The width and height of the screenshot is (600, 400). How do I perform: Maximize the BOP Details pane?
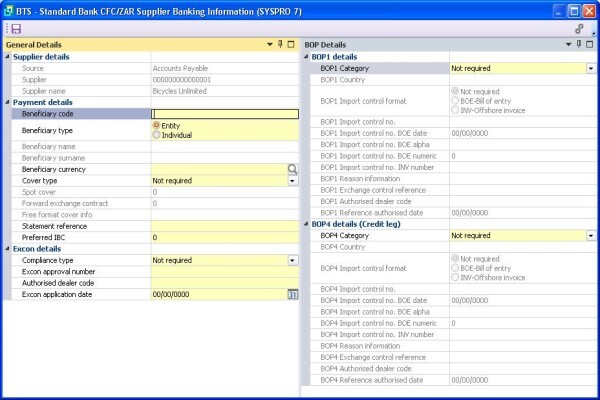coord(590,44)
